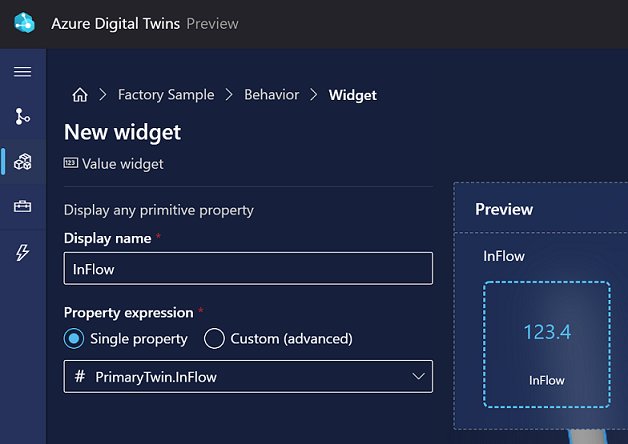628x444 pixels.
Task: Click the Azure Digital Twins title text
Action: click(x=115, y=24)
